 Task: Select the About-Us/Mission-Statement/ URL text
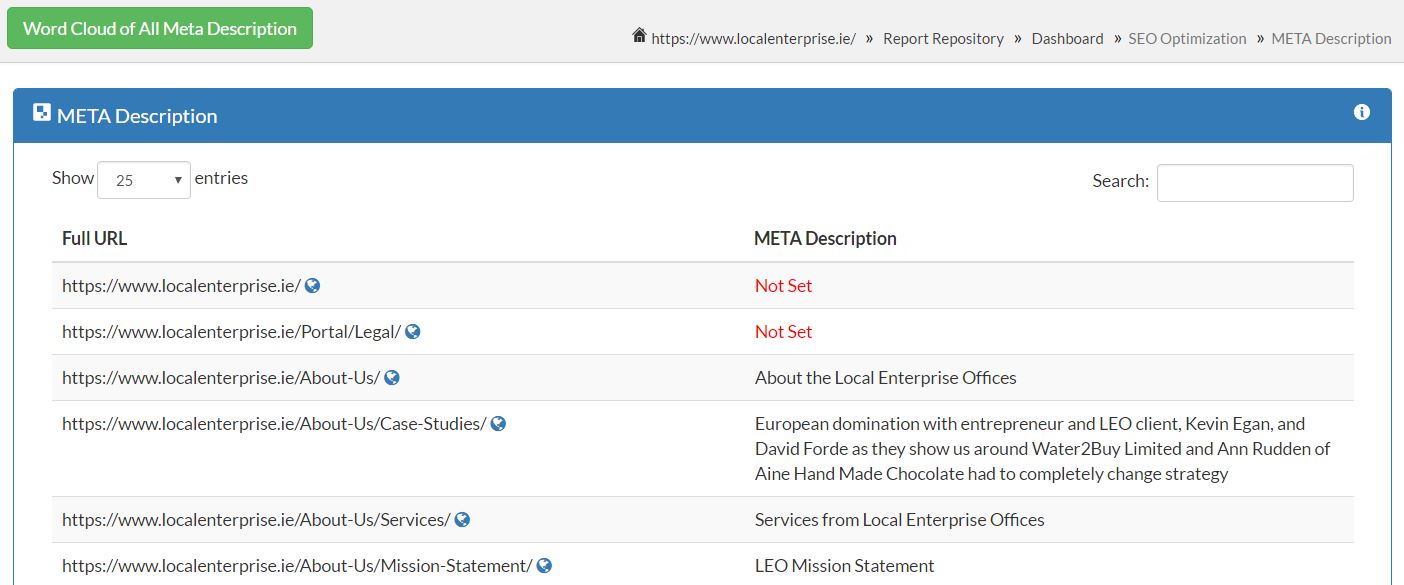point(297,565)
